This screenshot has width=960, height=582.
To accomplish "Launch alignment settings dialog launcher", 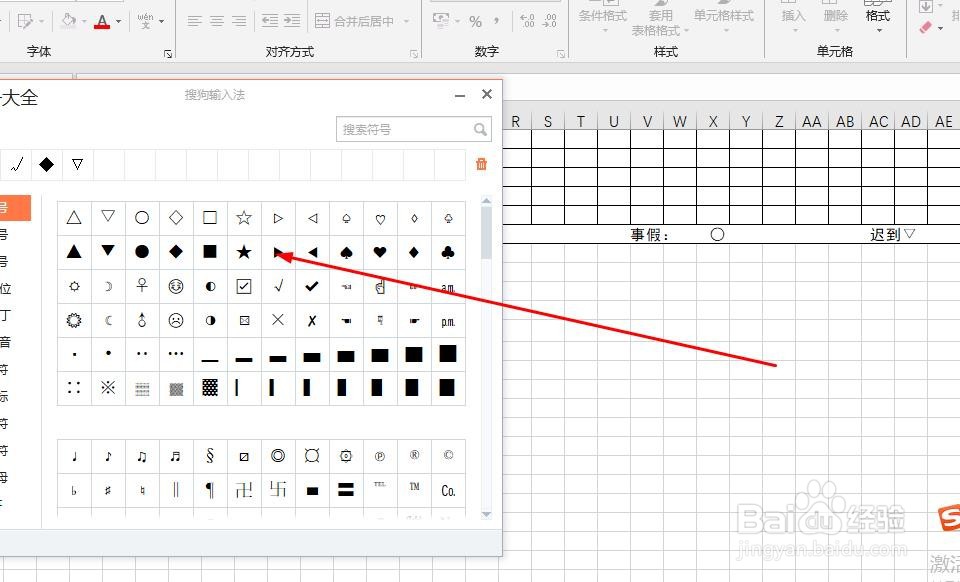I will click(x=414, y=54).
